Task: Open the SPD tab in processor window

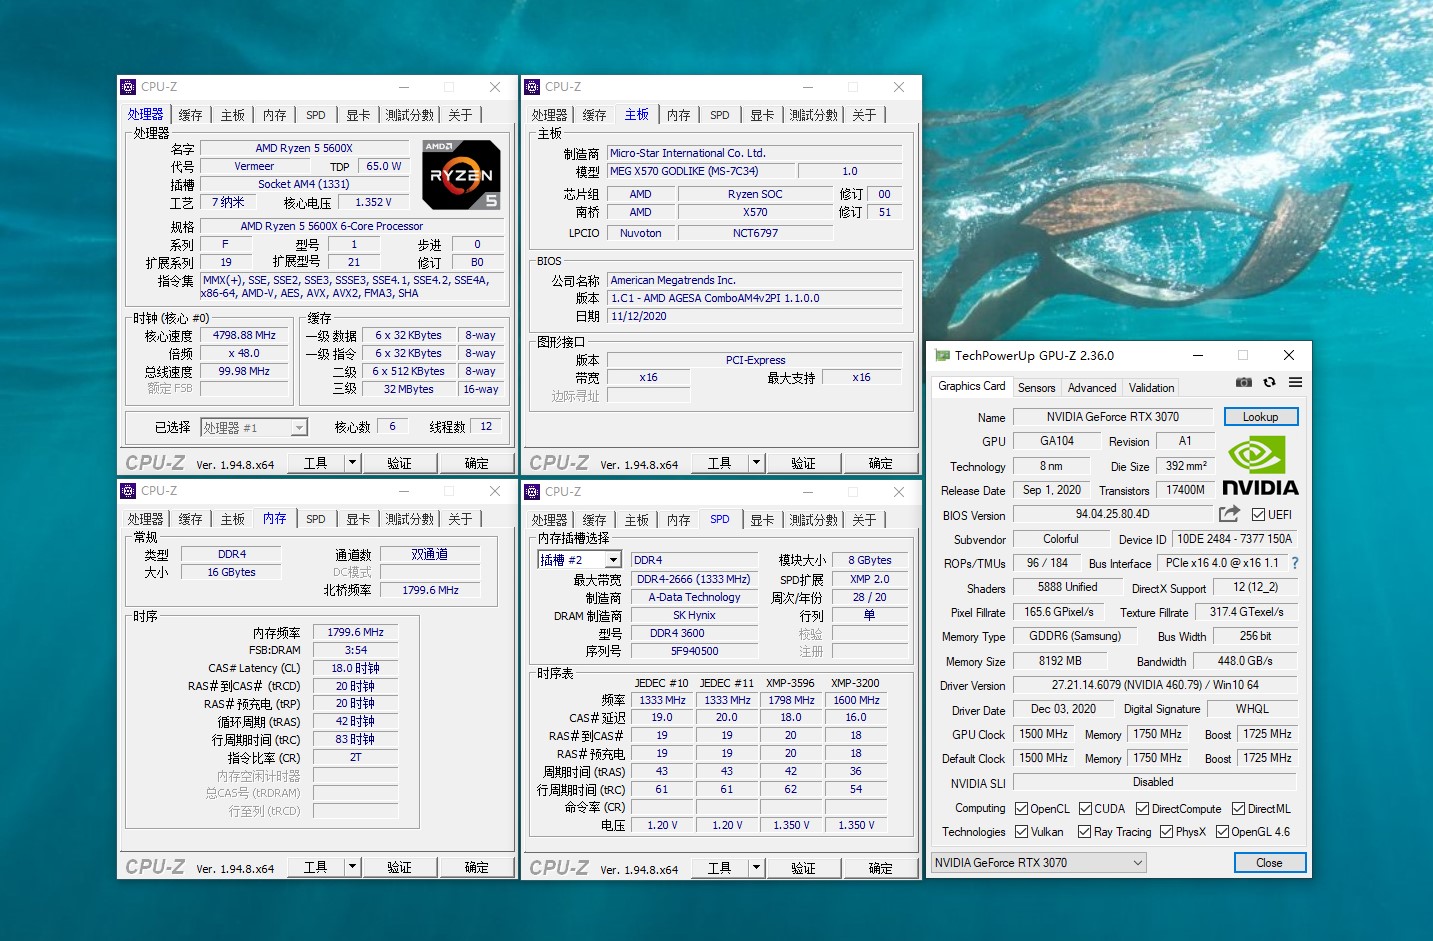Action: (x=316, y=115)
